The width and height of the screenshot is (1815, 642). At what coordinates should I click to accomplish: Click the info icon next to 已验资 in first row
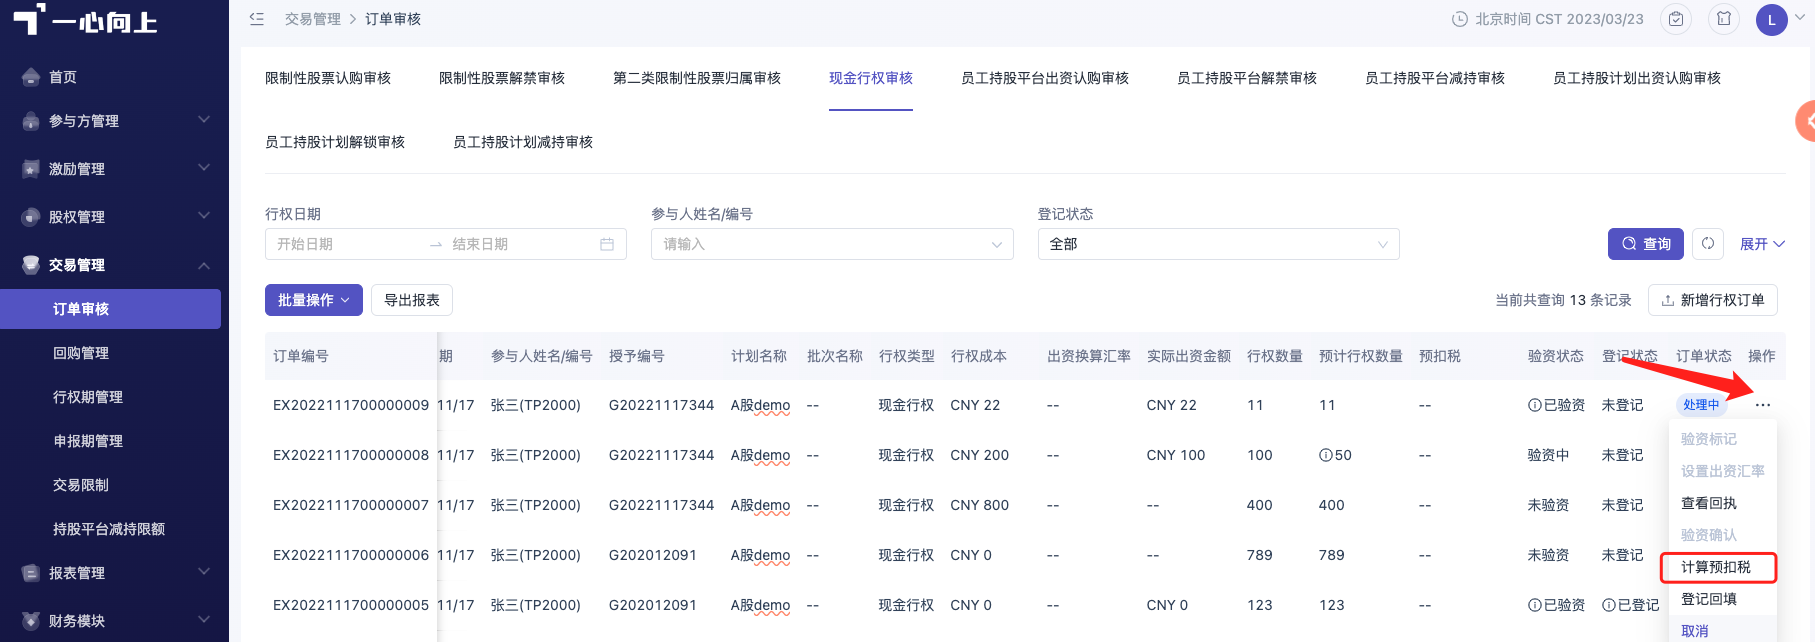(x=1535, y=405)
